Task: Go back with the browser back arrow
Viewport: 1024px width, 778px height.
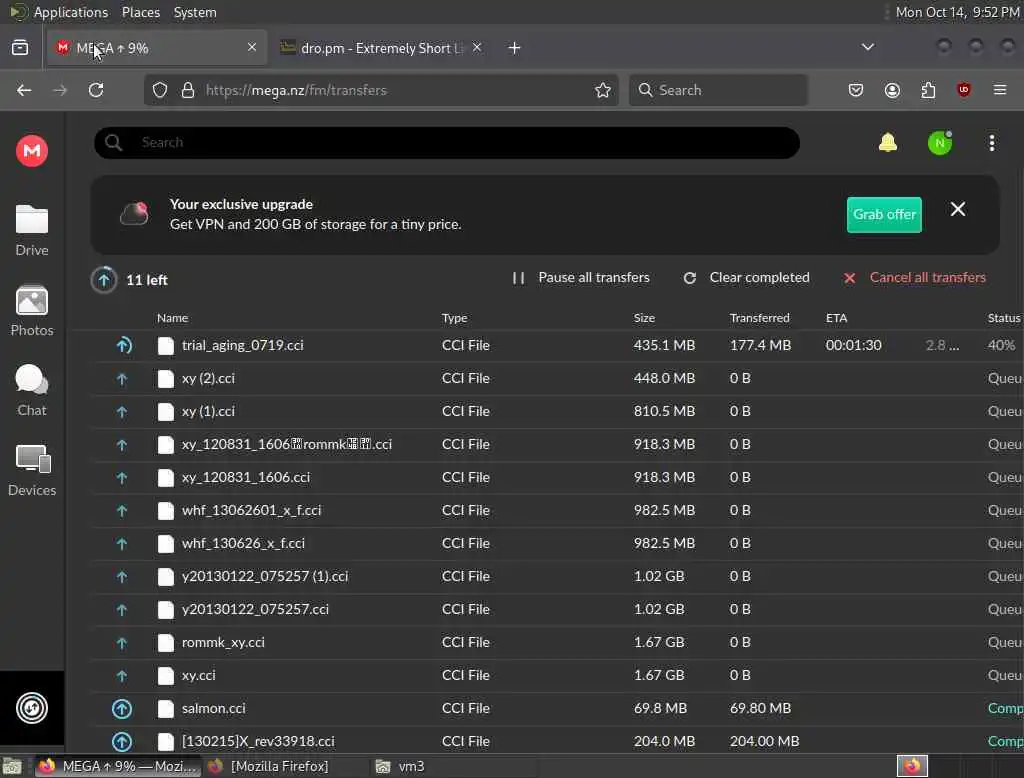Action: [24, 90]
